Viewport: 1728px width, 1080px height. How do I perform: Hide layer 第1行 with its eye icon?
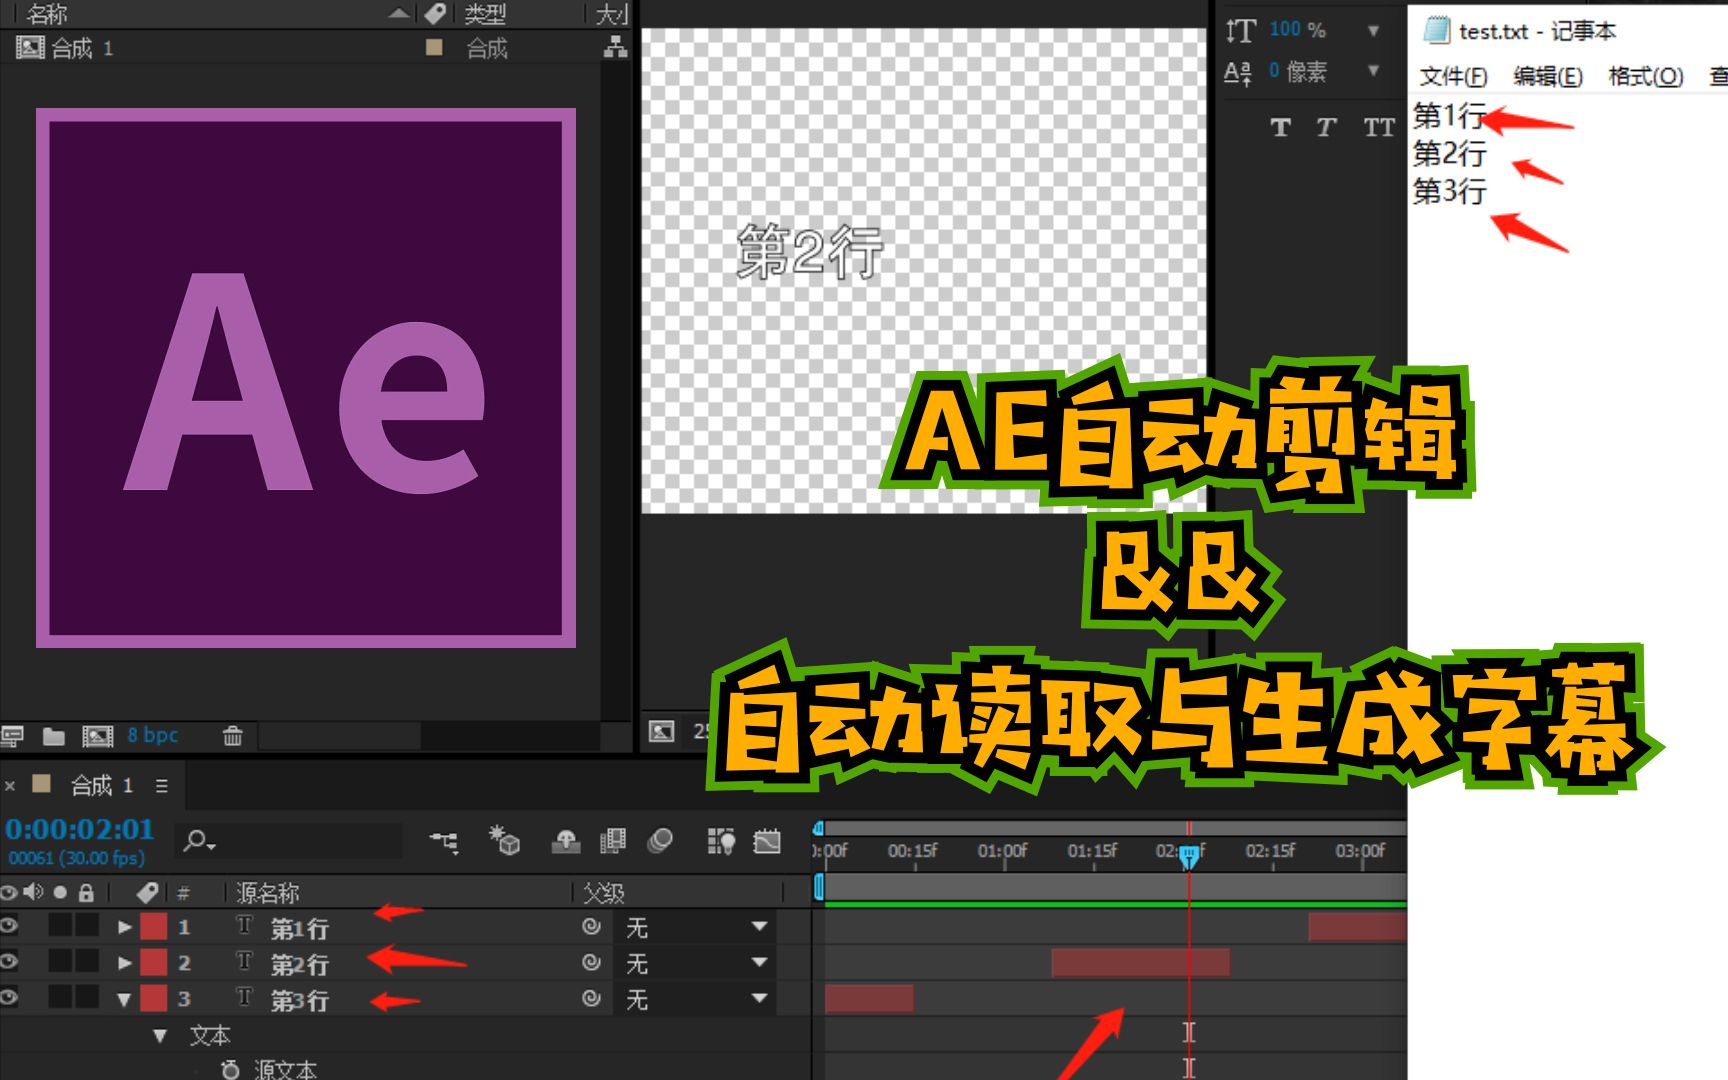click(9, 926)
